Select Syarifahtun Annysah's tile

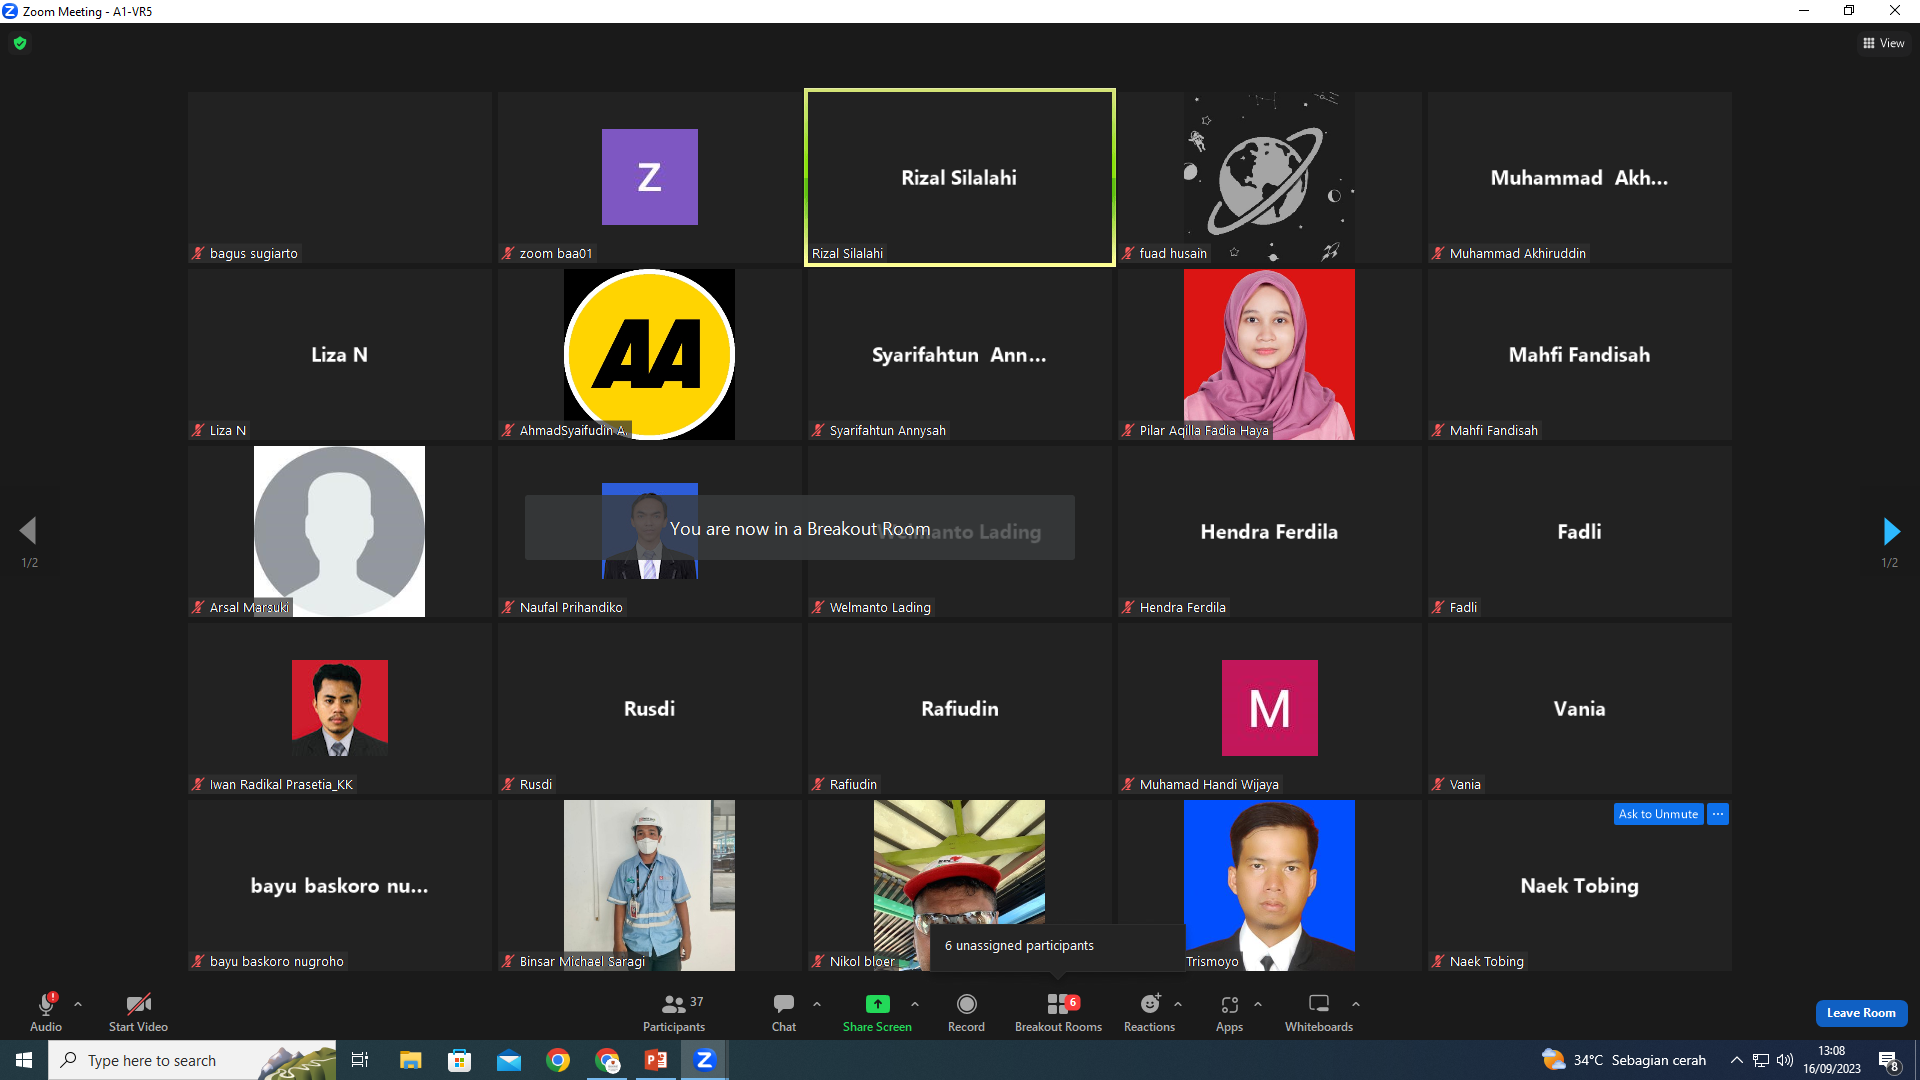[960, 355]
